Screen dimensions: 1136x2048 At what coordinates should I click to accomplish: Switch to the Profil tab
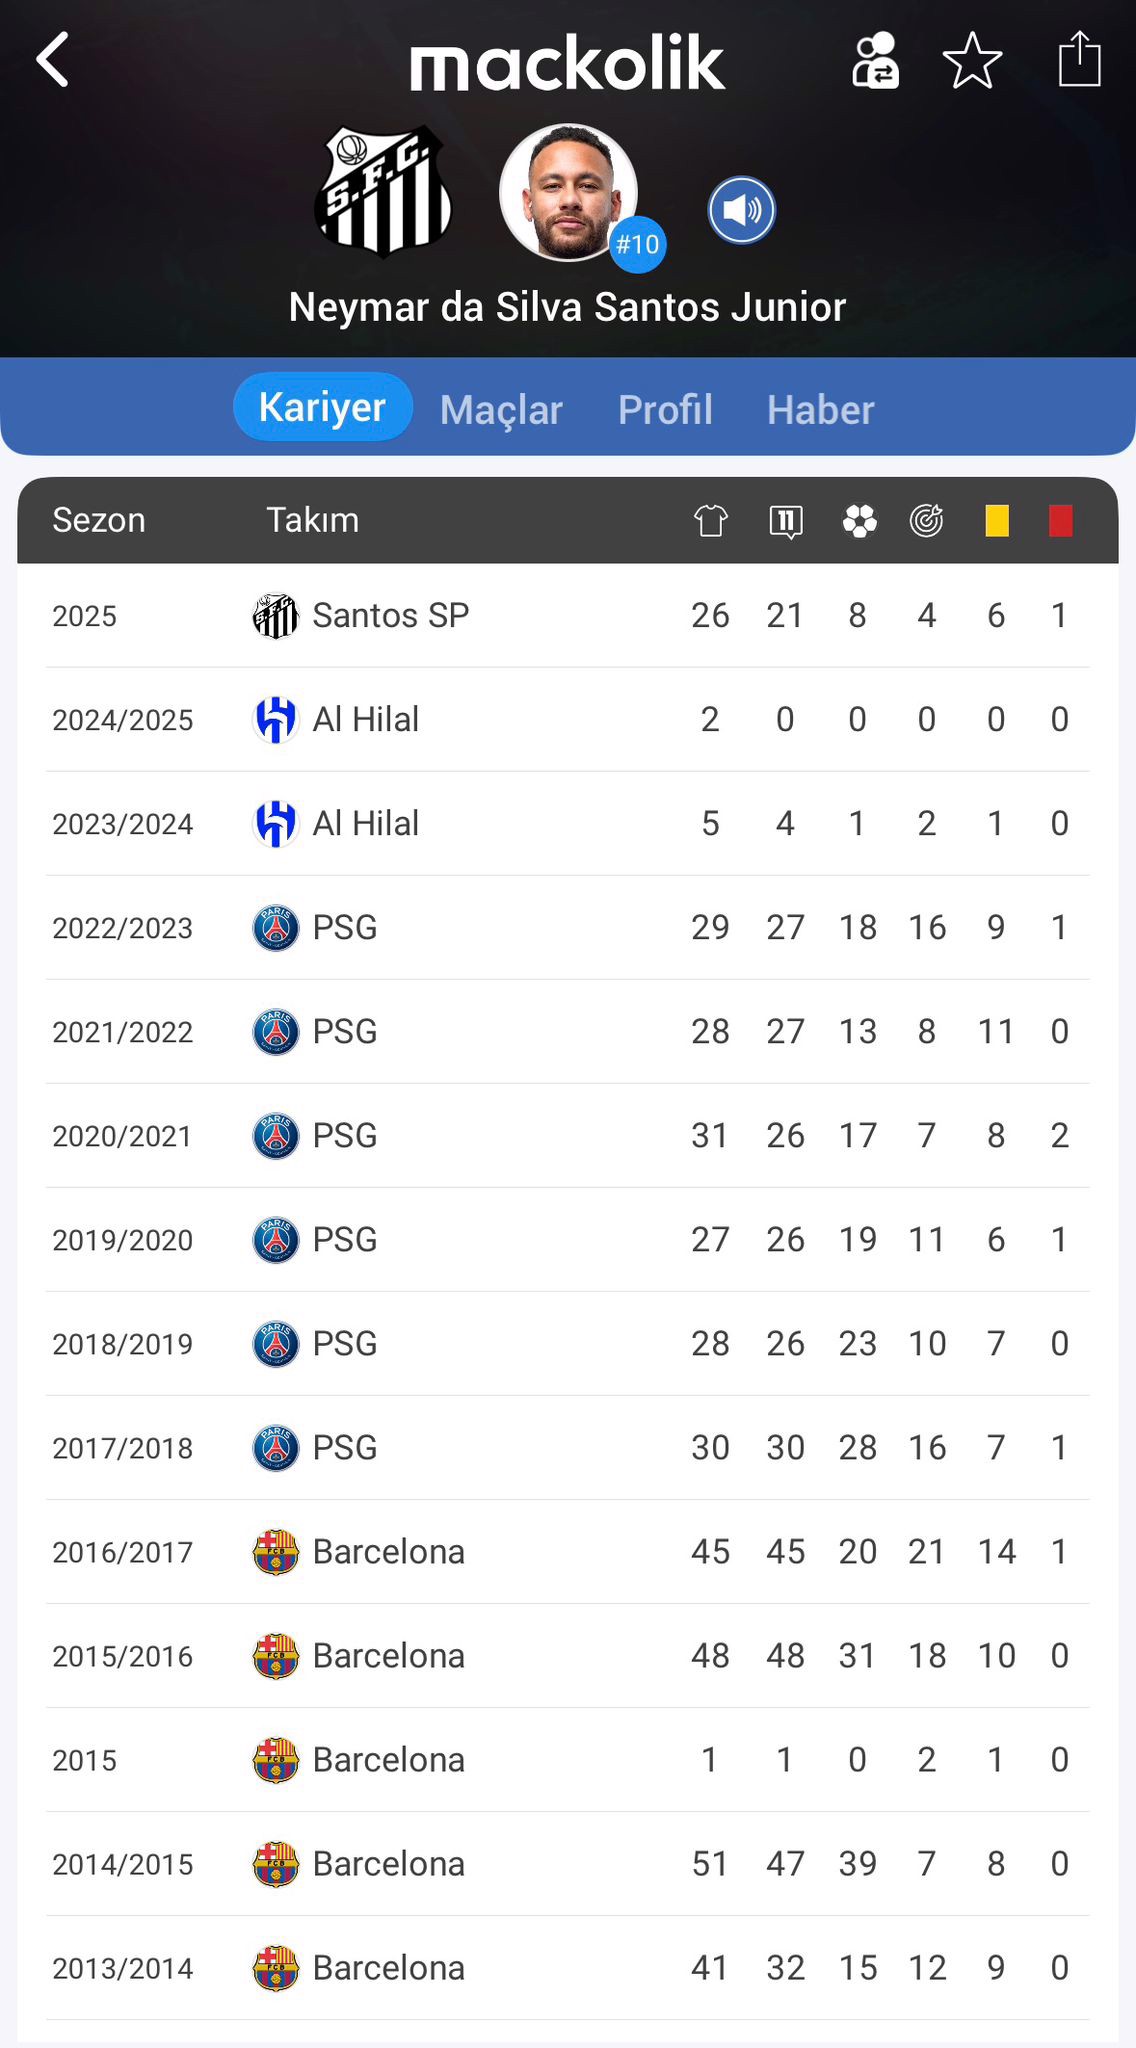click(665, 410)
